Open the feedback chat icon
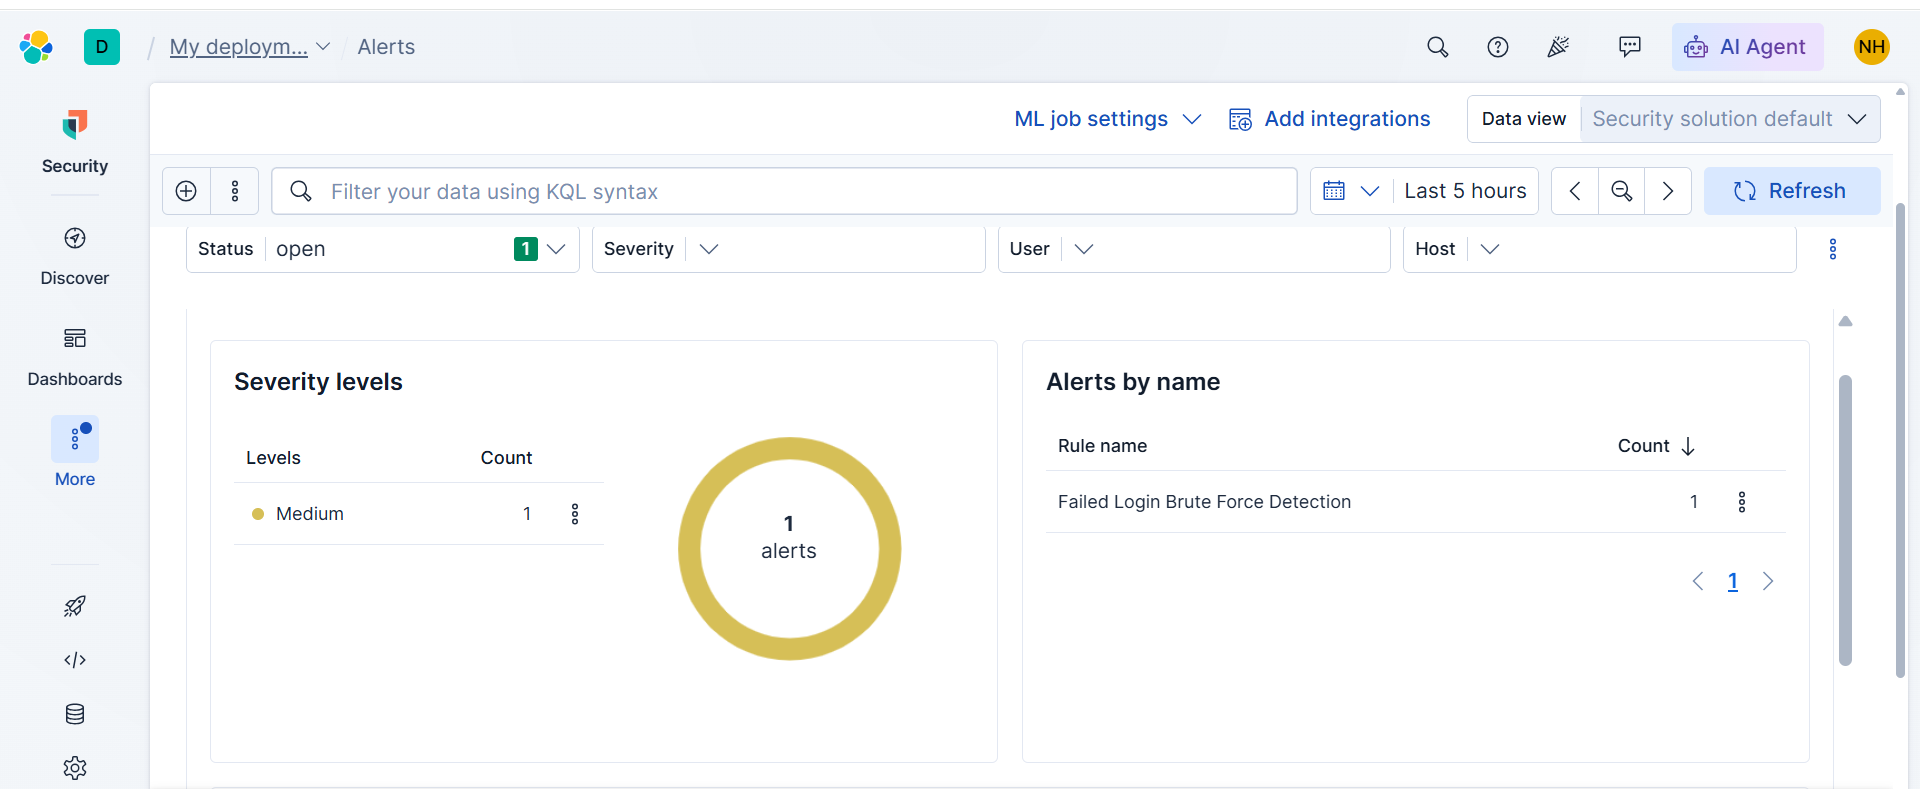The width and height of the screenshot is (1920, 789). pyautogui.click(x=1630, y=47)
